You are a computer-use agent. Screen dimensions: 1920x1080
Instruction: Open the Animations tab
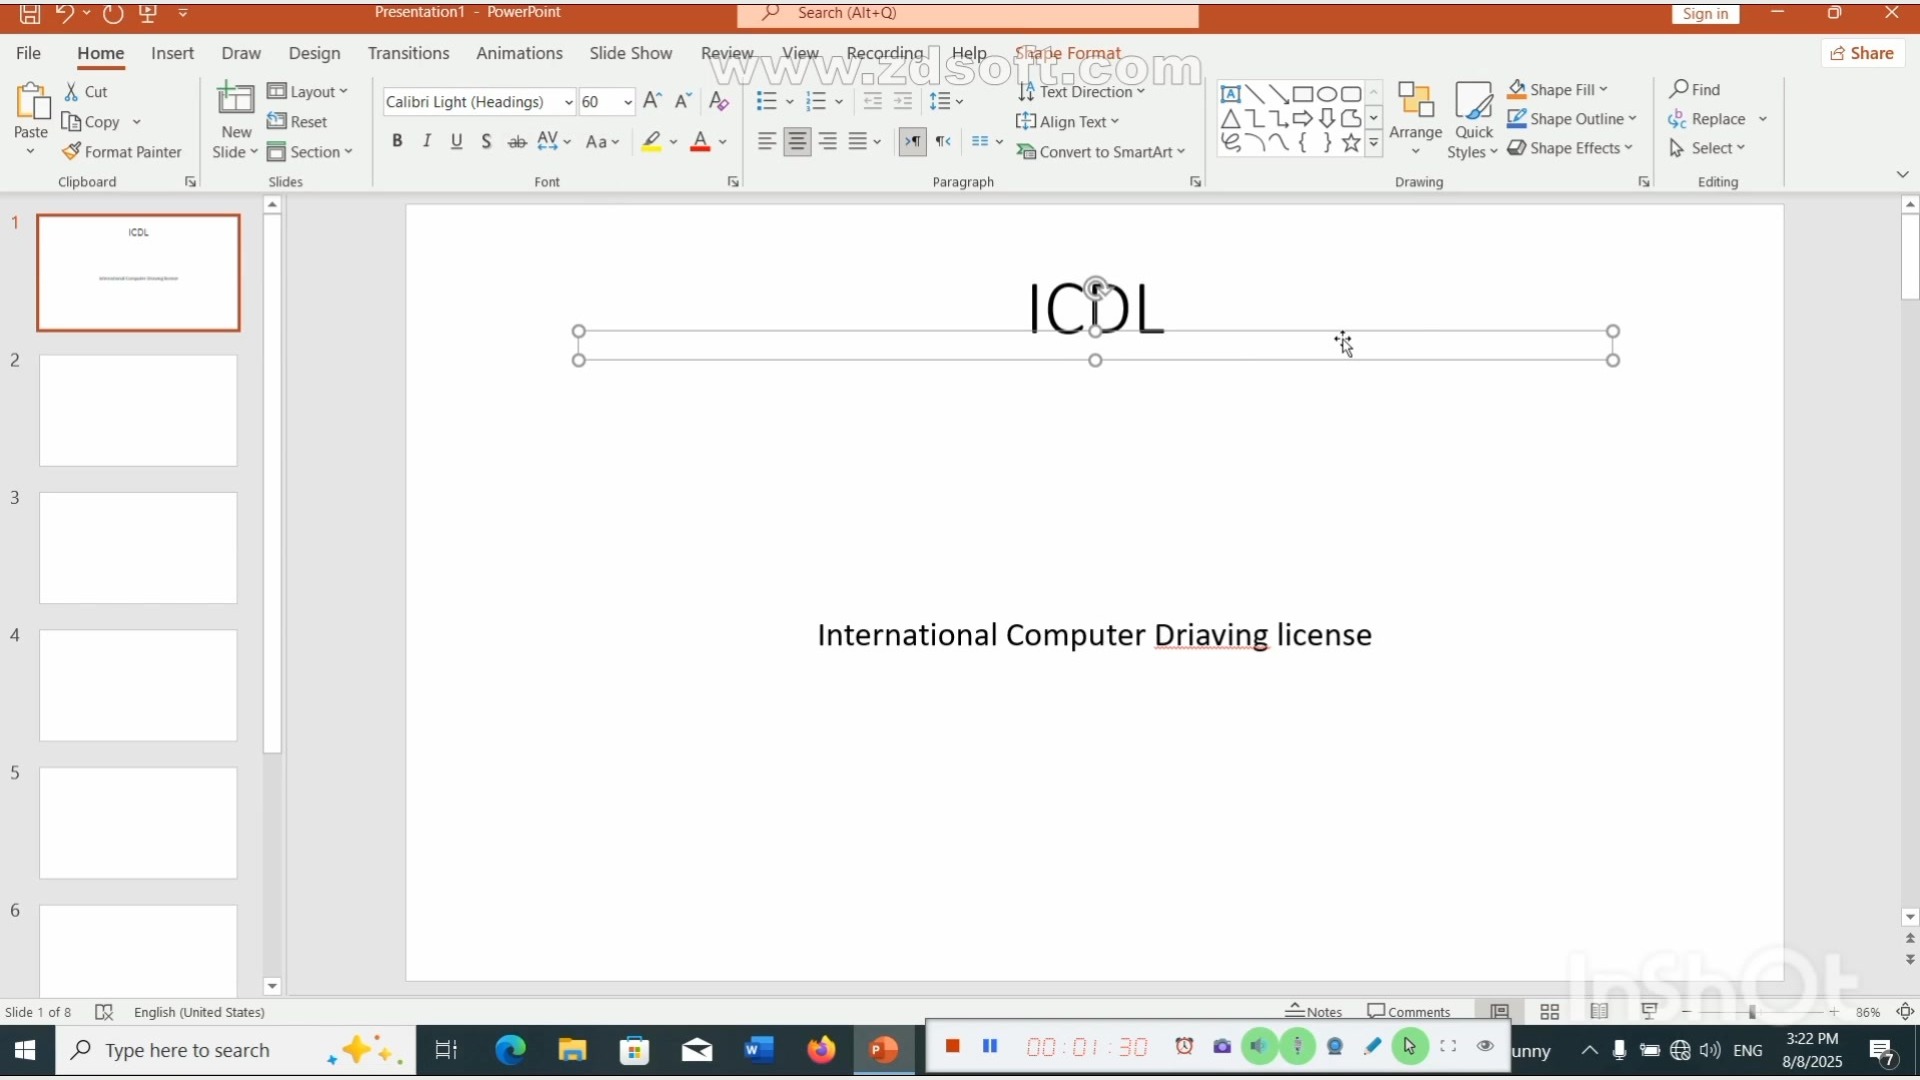point(518,53)
